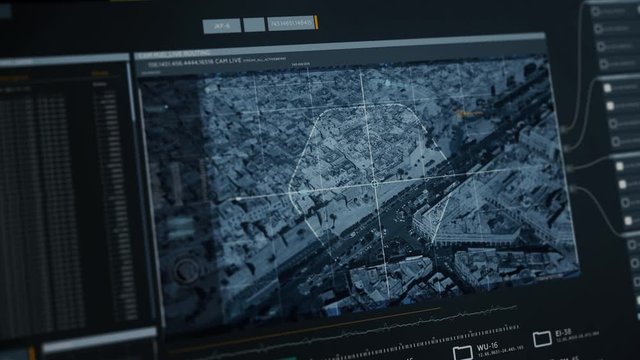Toggle the first checked box in the third node group
640x360 pixels.
620,166
